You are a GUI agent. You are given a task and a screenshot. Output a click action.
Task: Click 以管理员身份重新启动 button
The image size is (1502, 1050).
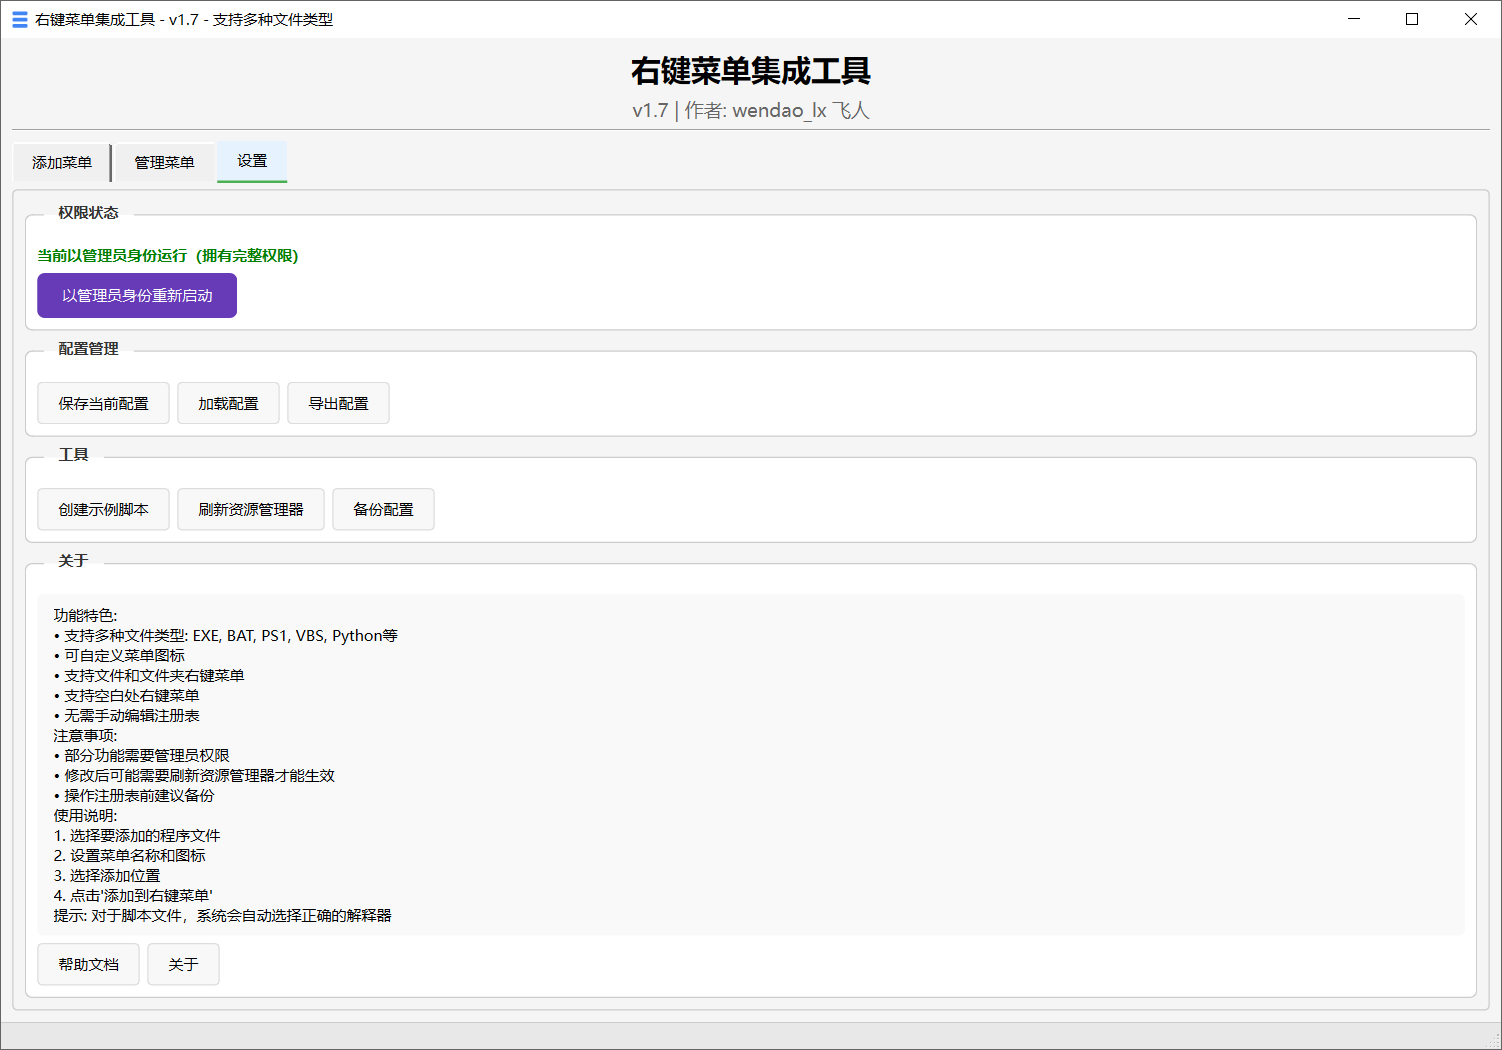click(136, 295)
